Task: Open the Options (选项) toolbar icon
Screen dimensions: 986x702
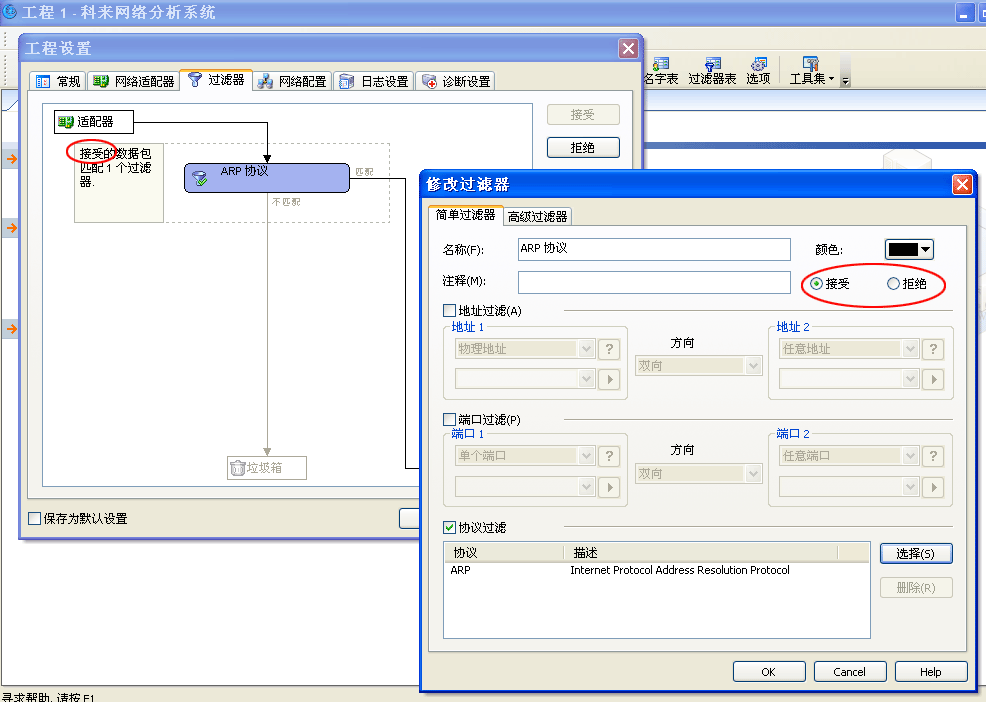Action: pyautogui.click(x=758, y=70)
